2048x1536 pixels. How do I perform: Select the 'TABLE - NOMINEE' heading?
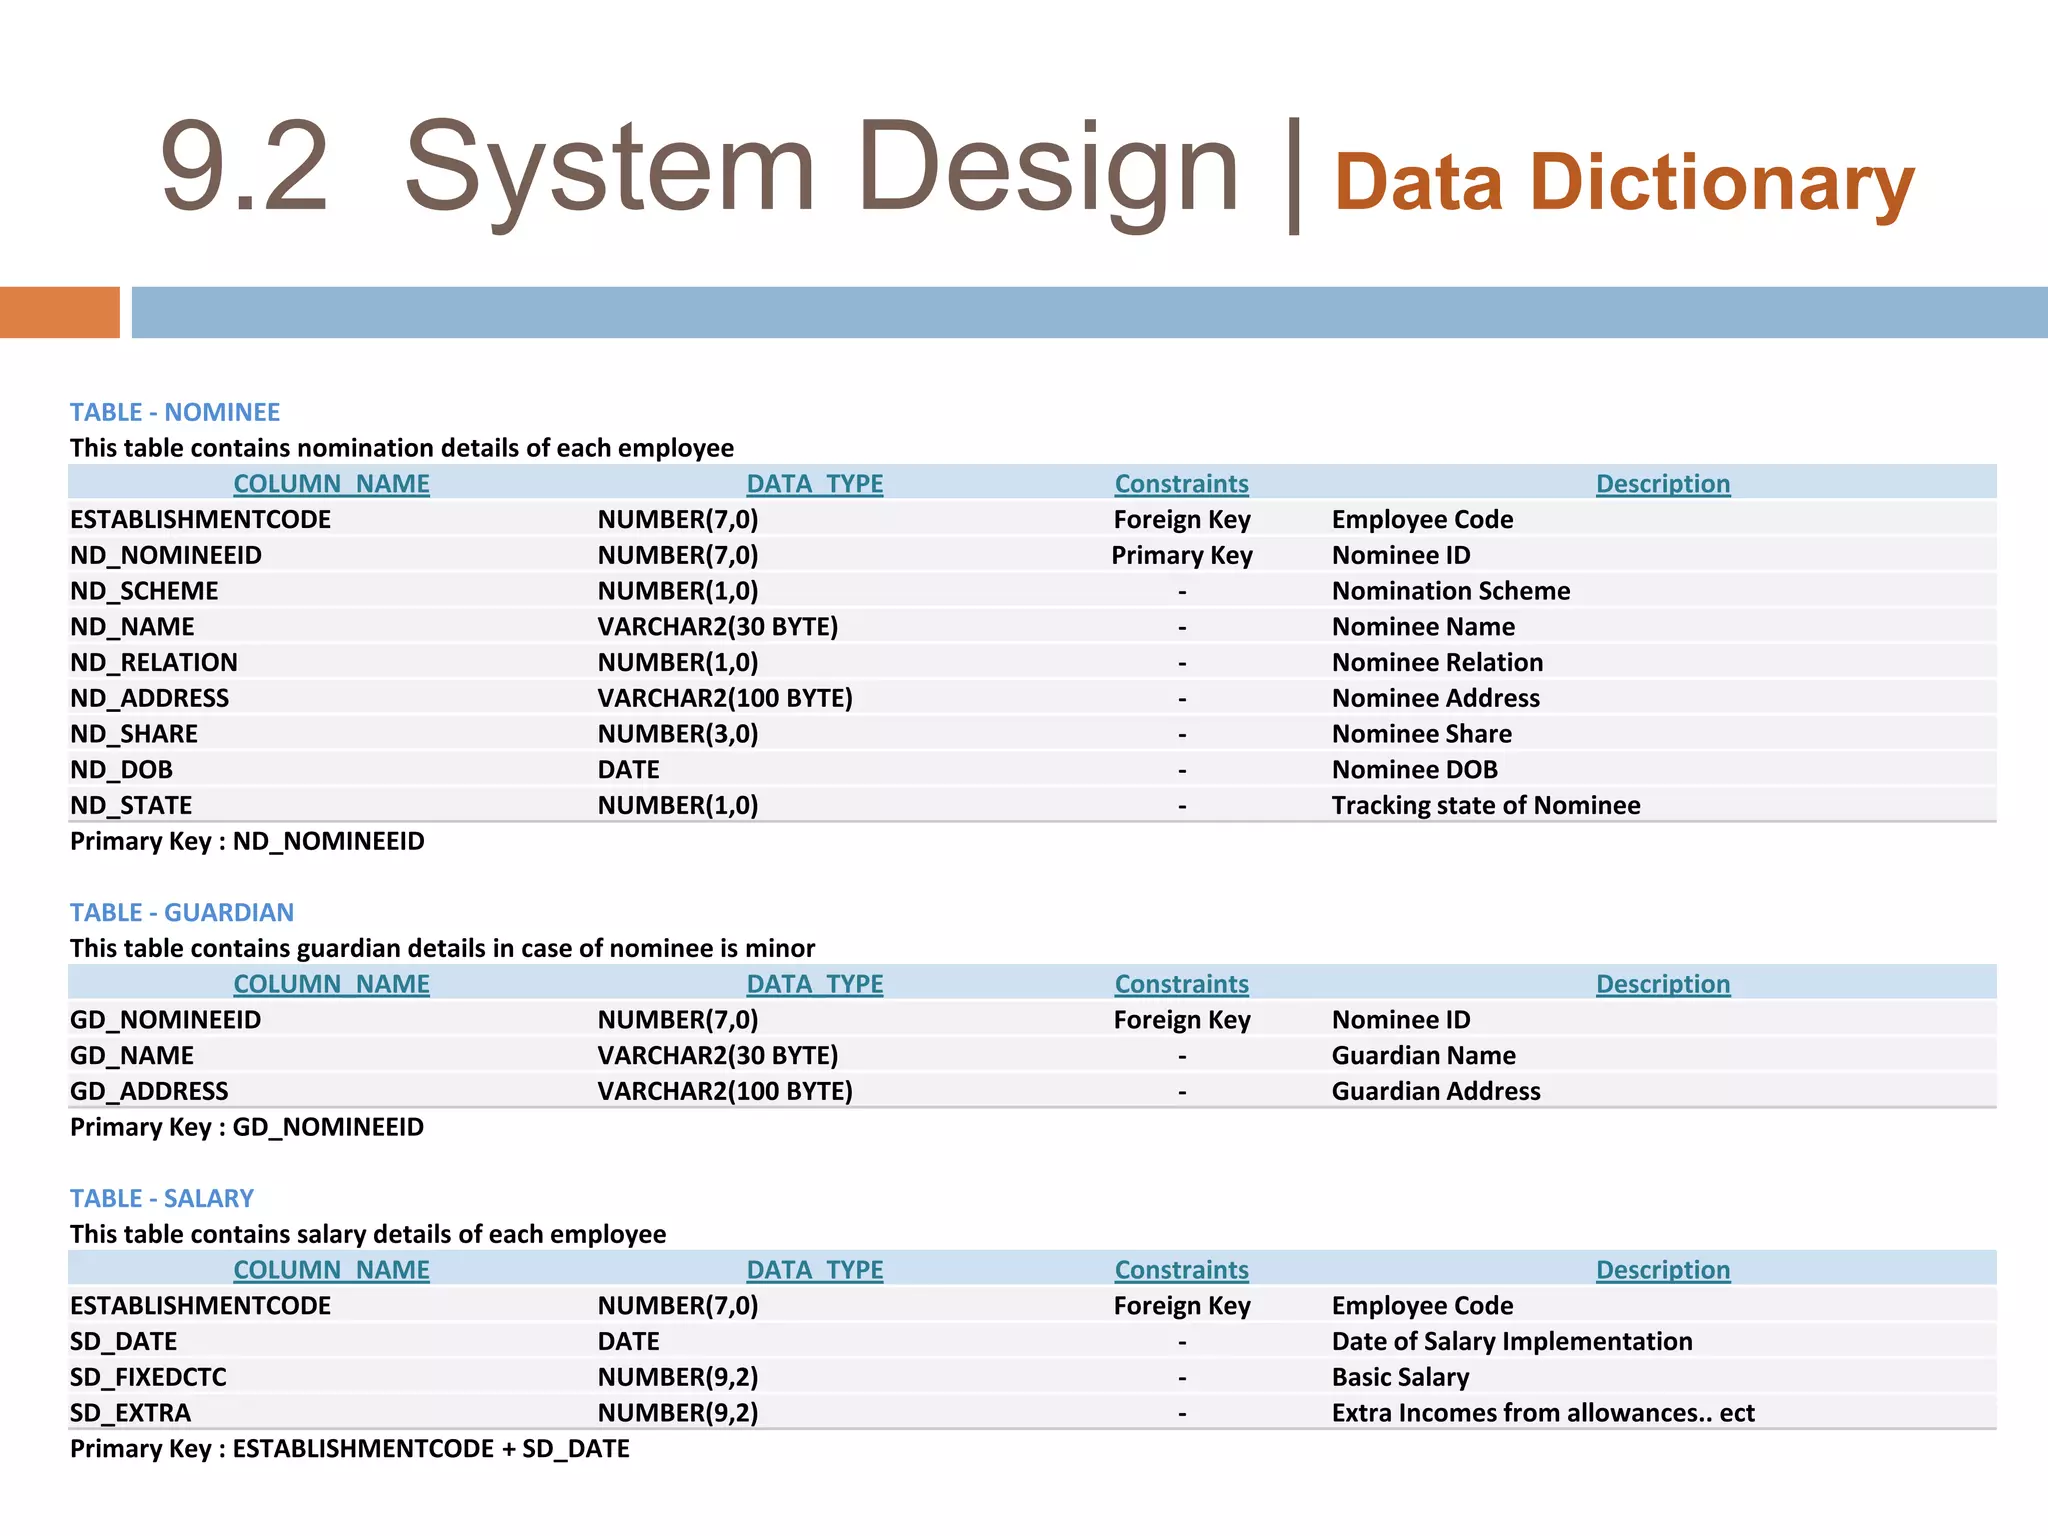pos(175,412)
